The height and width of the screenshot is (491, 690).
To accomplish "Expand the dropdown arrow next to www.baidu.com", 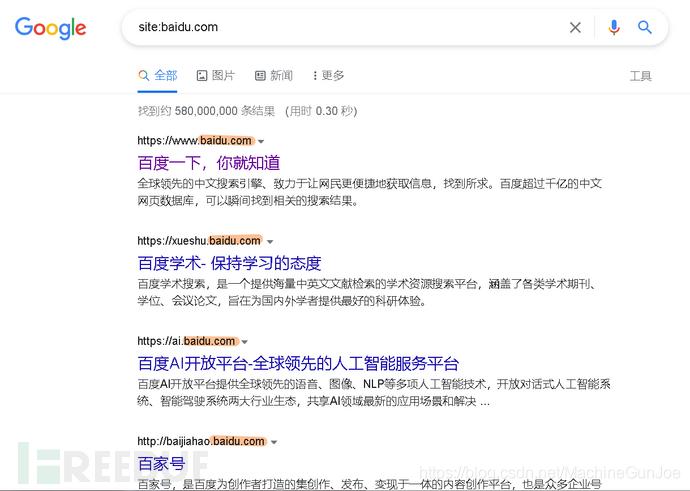I will tap(261, 142).
